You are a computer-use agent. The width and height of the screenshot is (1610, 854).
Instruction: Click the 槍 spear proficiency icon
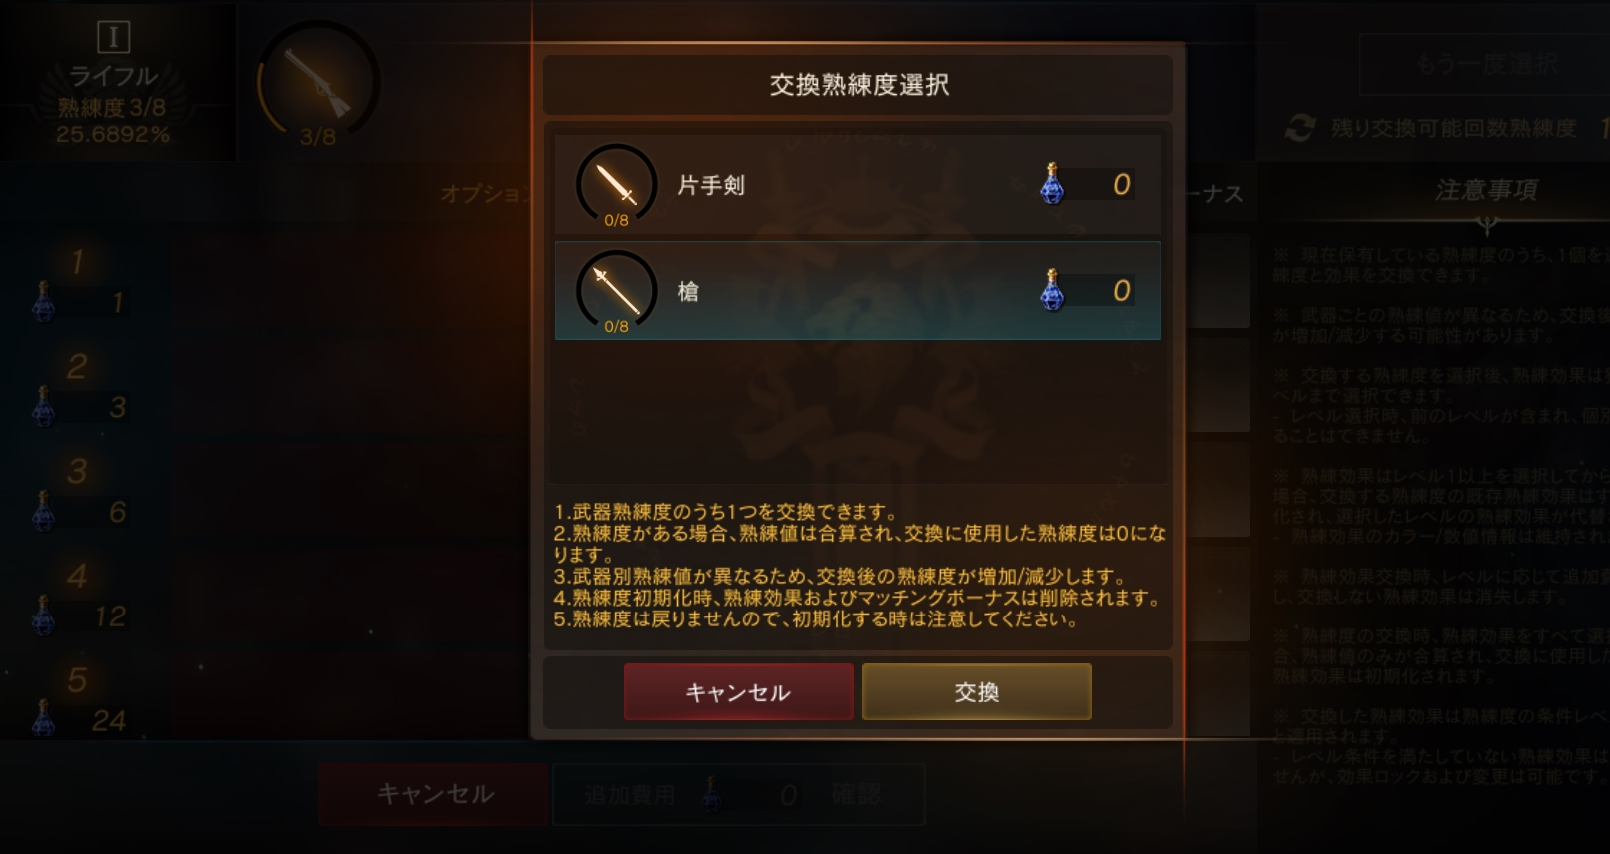(x=616, y=291)
